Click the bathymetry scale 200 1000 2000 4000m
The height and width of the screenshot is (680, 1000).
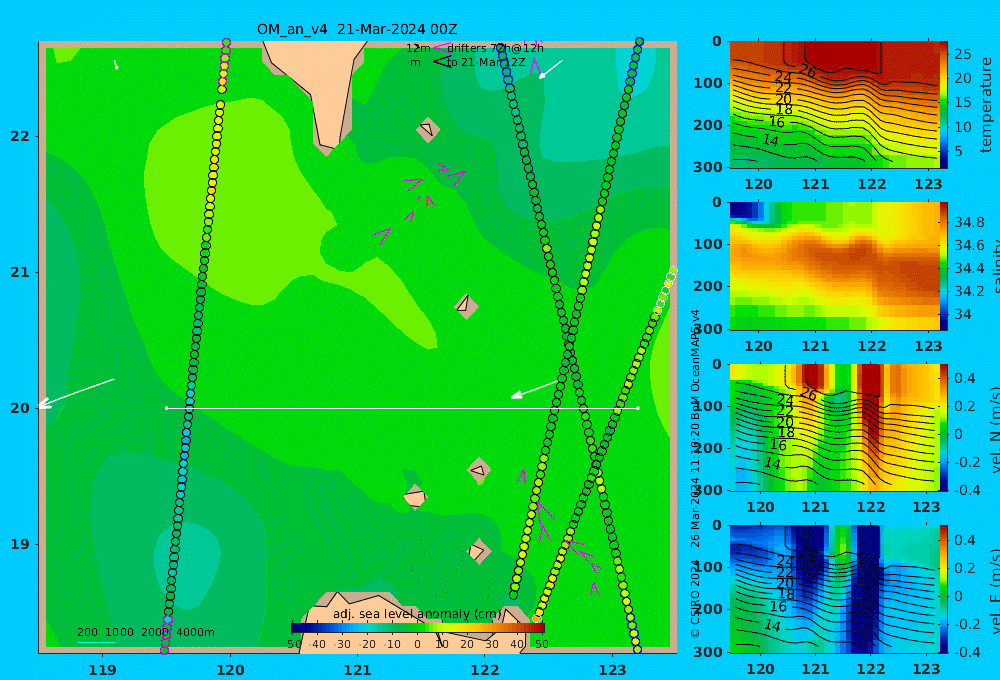145,632
